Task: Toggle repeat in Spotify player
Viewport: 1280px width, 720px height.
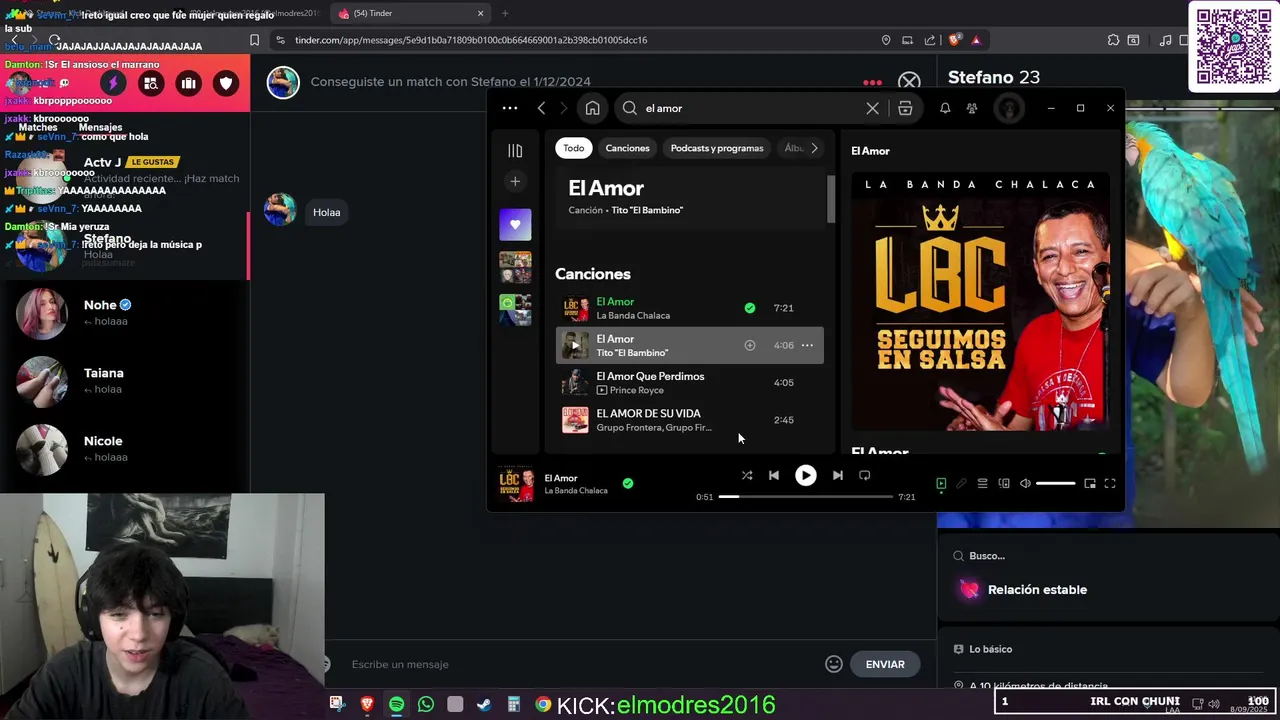Action: (865, 476)
